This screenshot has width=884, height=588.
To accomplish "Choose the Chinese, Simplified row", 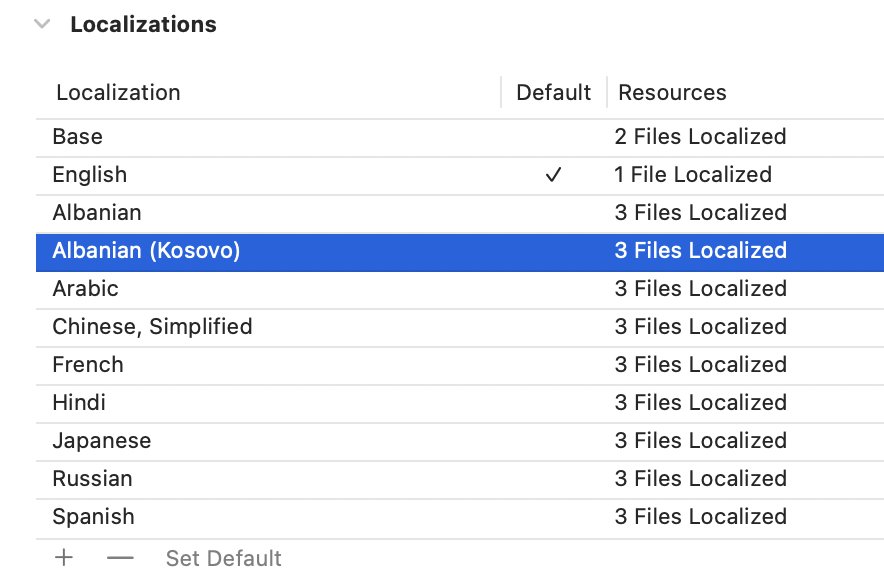I will pyautogui.click(x=152, y=327).
